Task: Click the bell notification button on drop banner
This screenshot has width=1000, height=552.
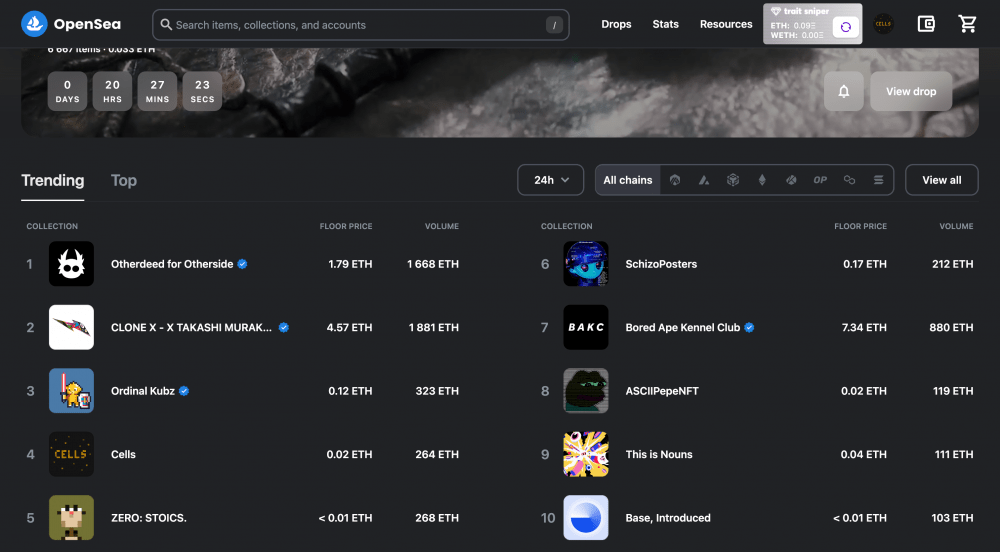Action: [844, 91]
